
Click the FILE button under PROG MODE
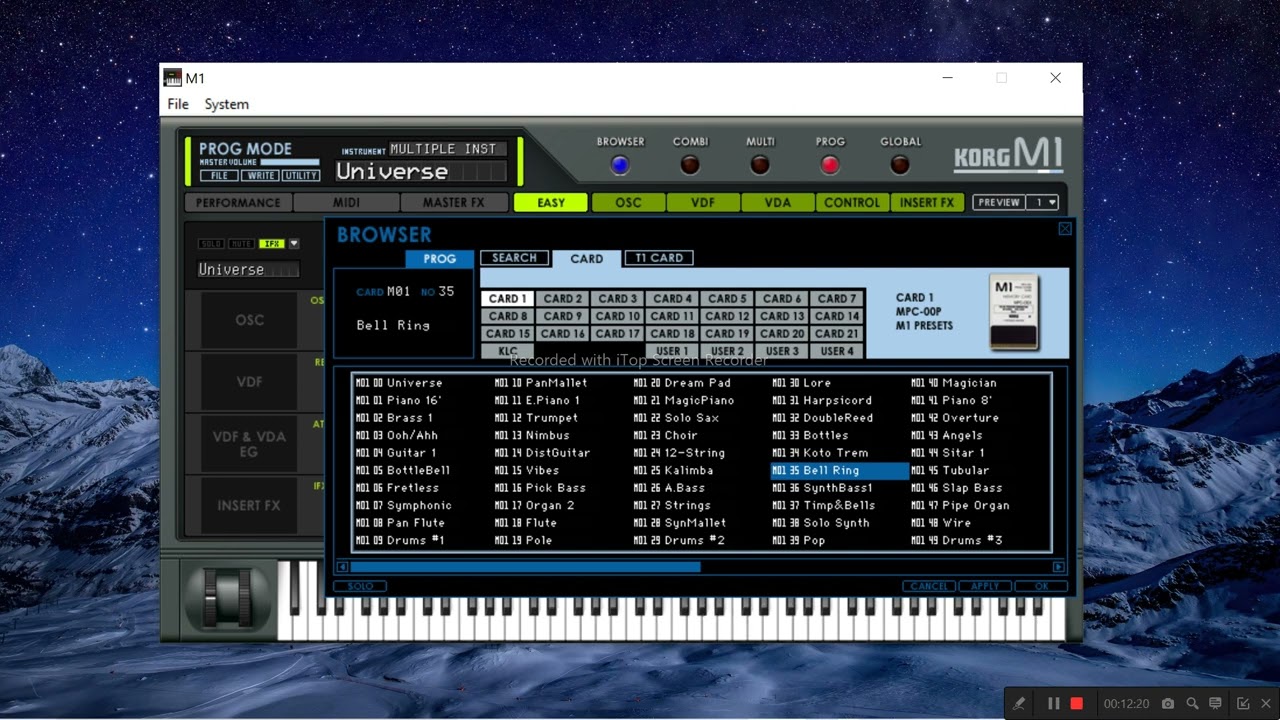219,175
